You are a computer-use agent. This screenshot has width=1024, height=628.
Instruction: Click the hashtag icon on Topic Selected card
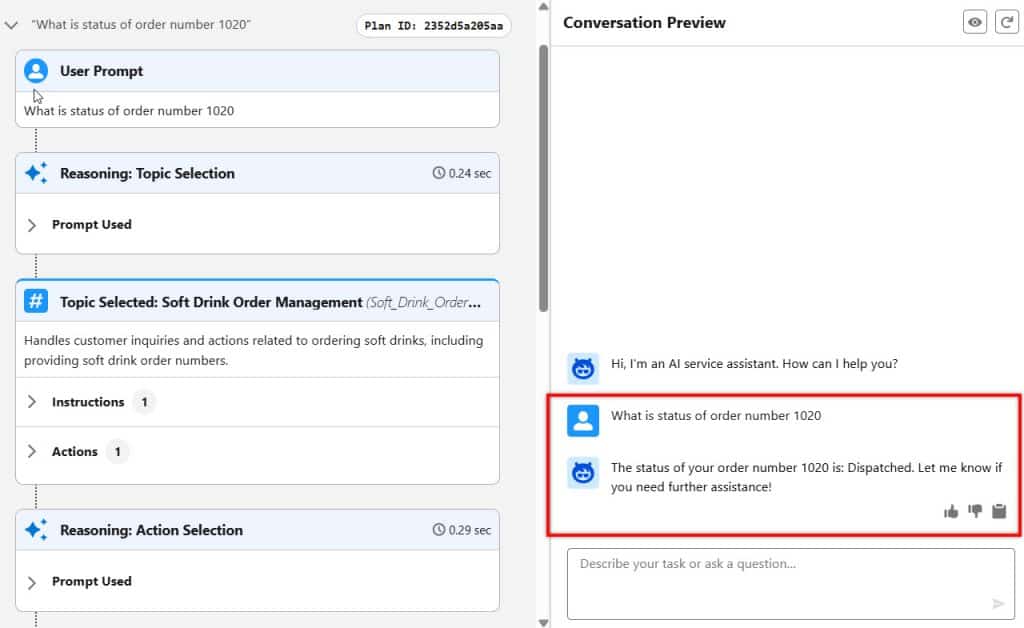37,302
